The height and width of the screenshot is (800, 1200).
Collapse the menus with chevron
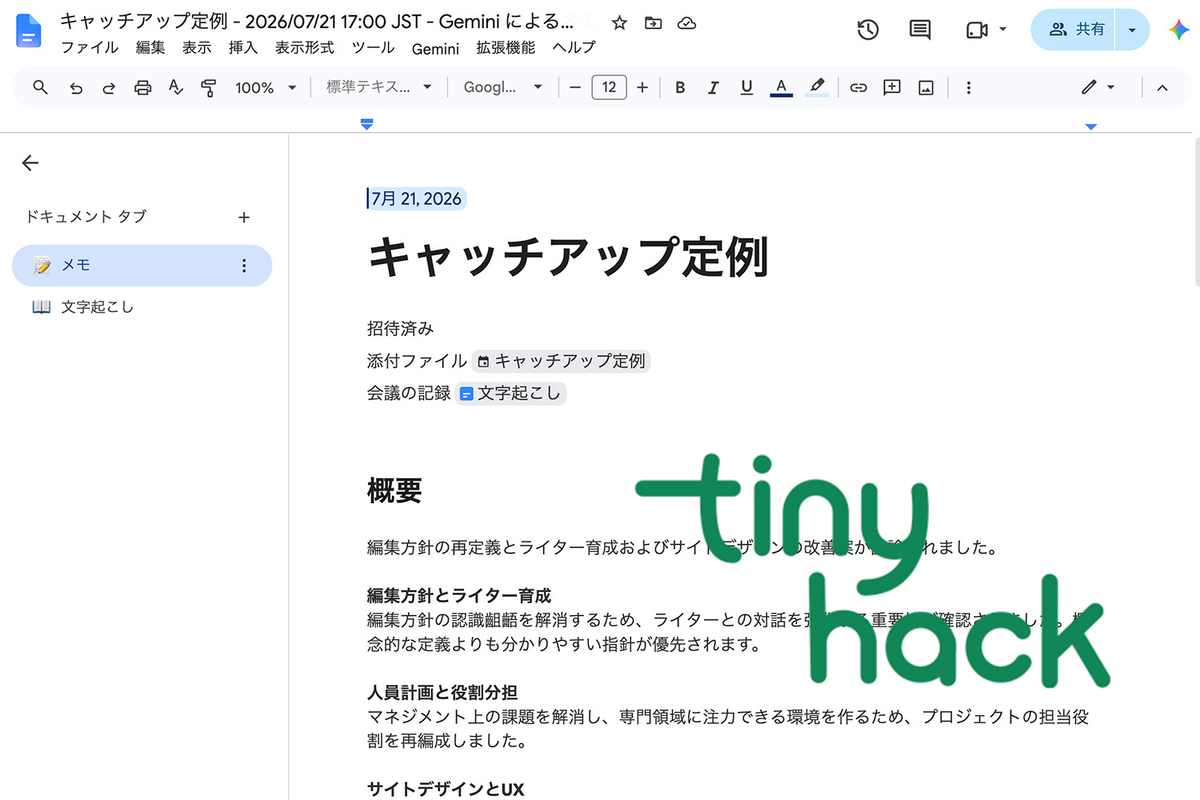[x=1162, y=88]
